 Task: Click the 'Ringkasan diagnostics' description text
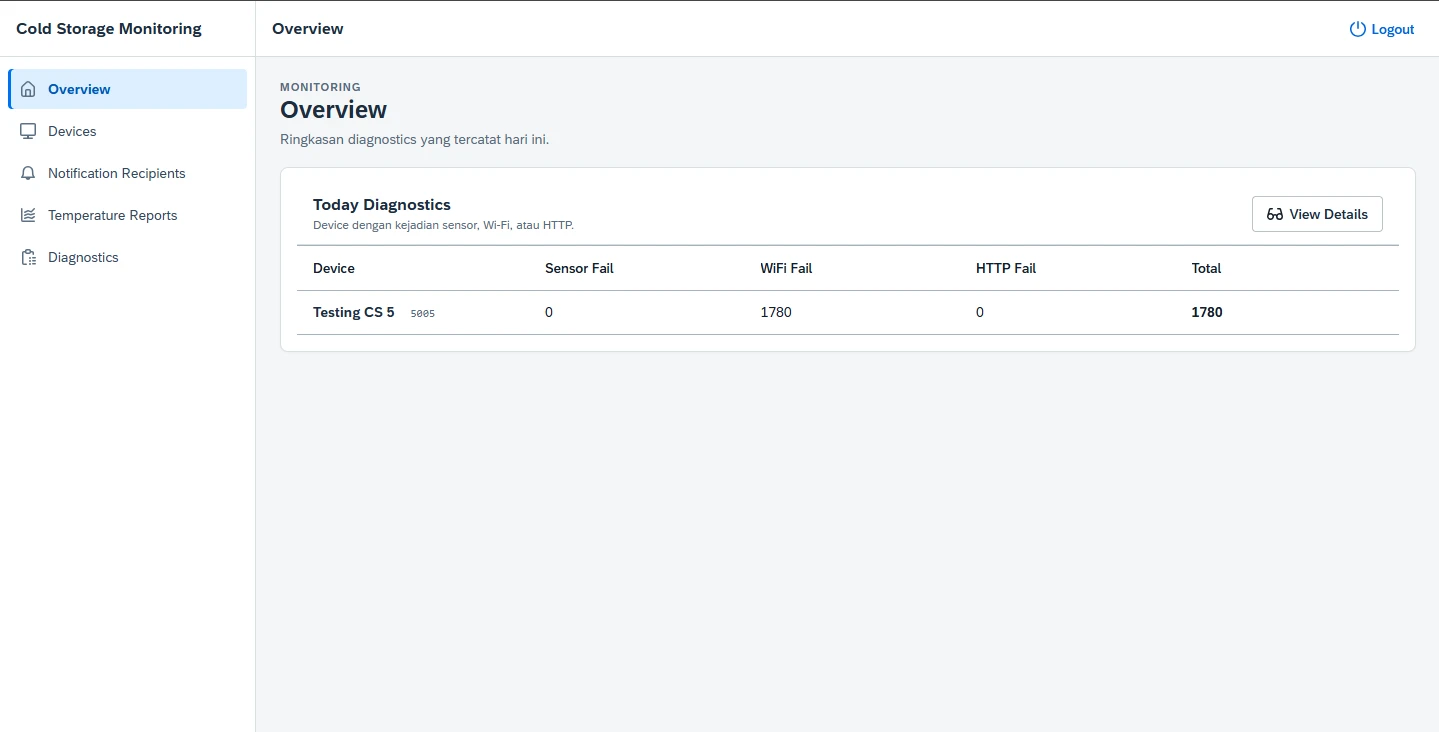[x=414, y=139]
